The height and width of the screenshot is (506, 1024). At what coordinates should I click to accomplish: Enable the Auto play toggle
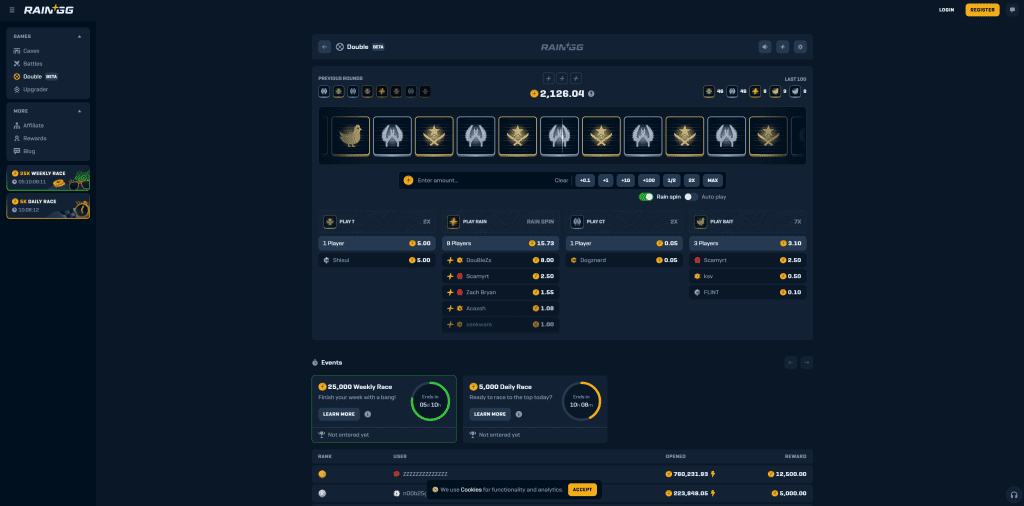[x=691, y=197]
